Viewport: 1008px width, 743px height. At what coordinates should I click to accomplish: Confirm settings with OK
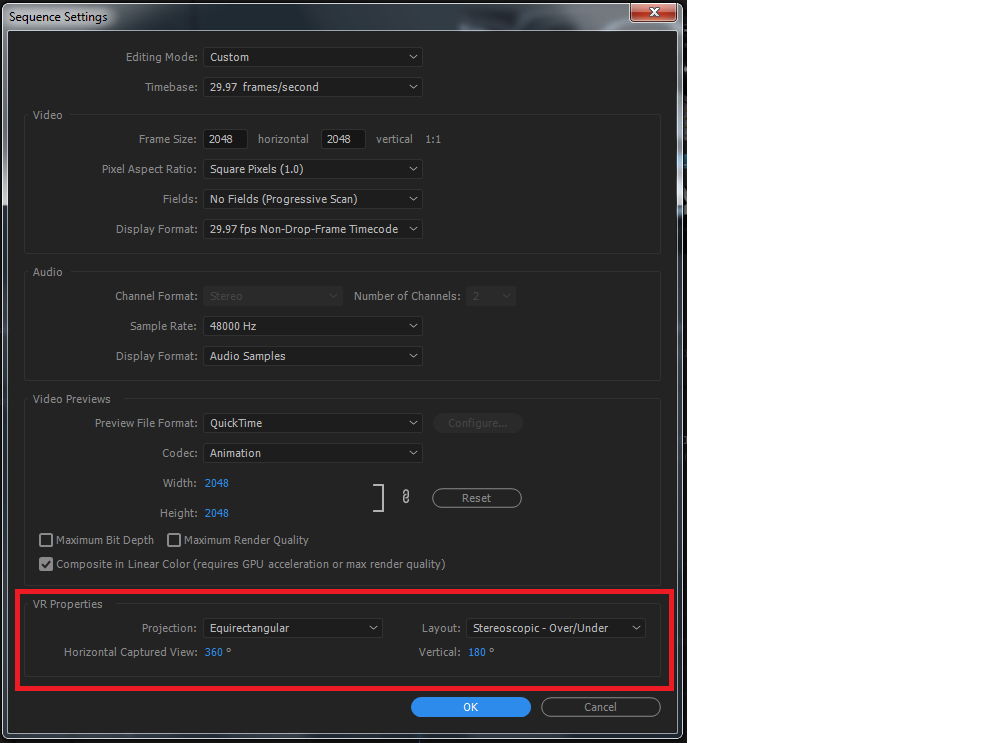point(471,707)
